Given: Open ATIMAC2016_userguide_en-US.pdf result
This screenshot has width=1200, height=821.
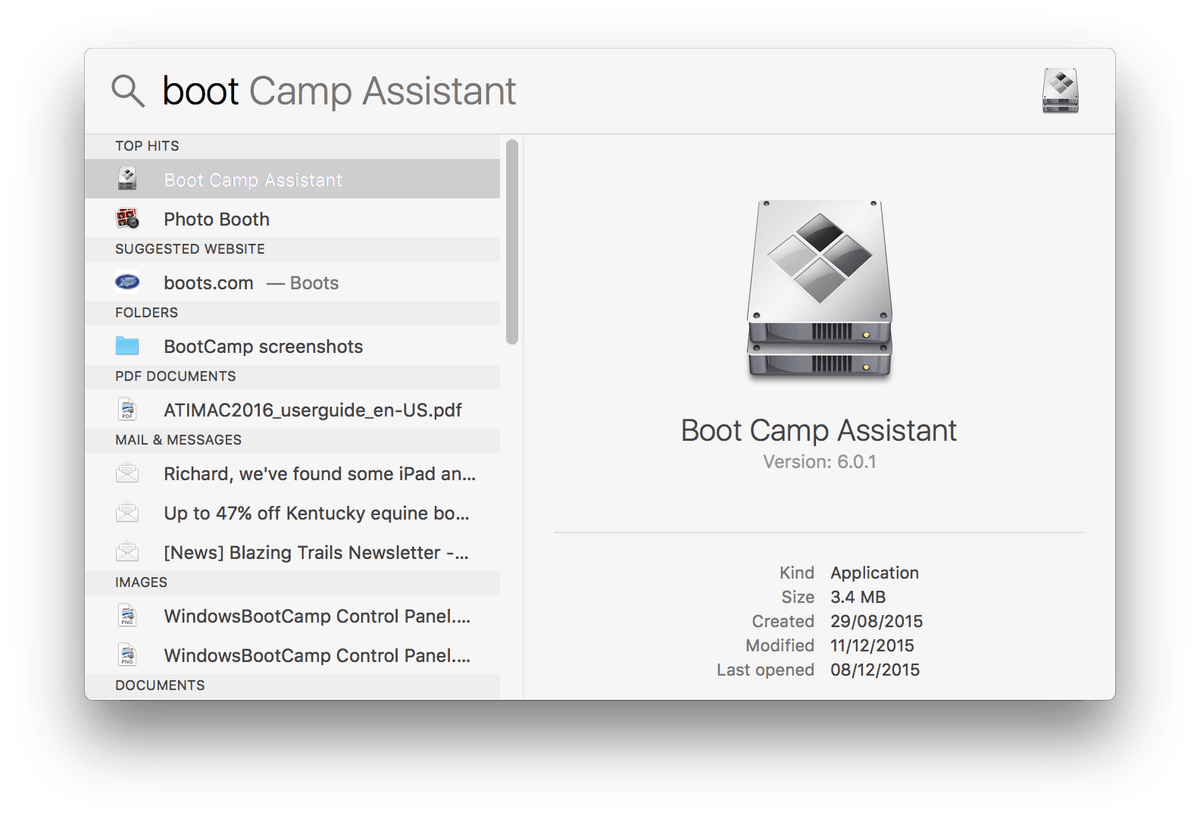Looking at the screenshot, I should 312,410.
